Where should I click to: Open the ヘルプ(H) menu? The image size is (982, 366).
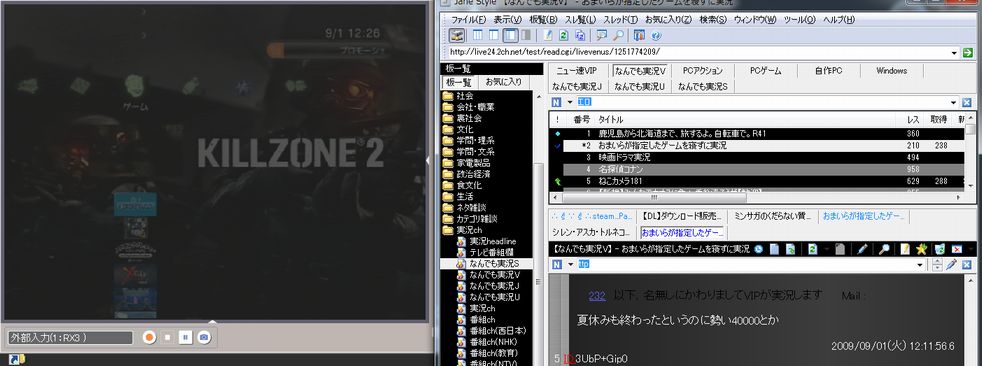[x=839, y=20]
